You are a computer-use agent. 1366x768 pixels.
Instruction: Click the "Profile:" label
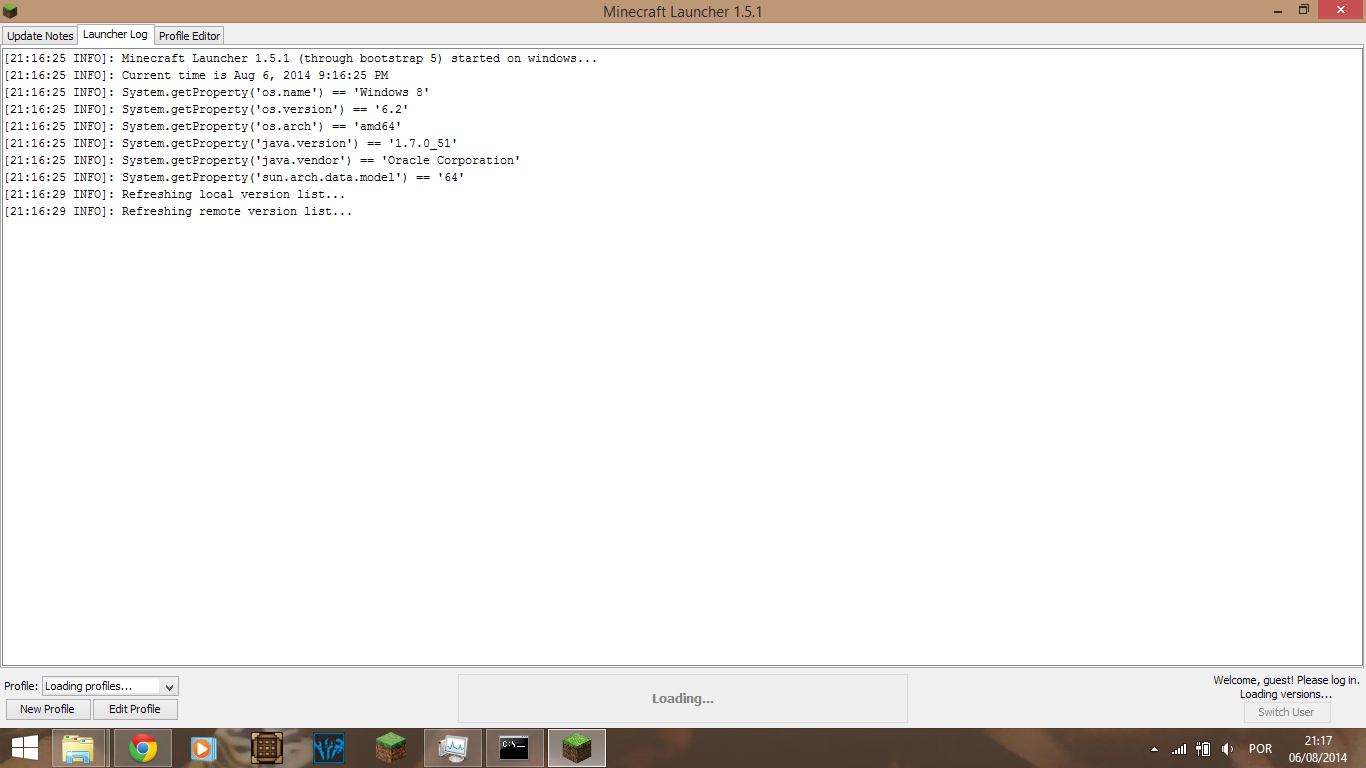pos(21,686)
